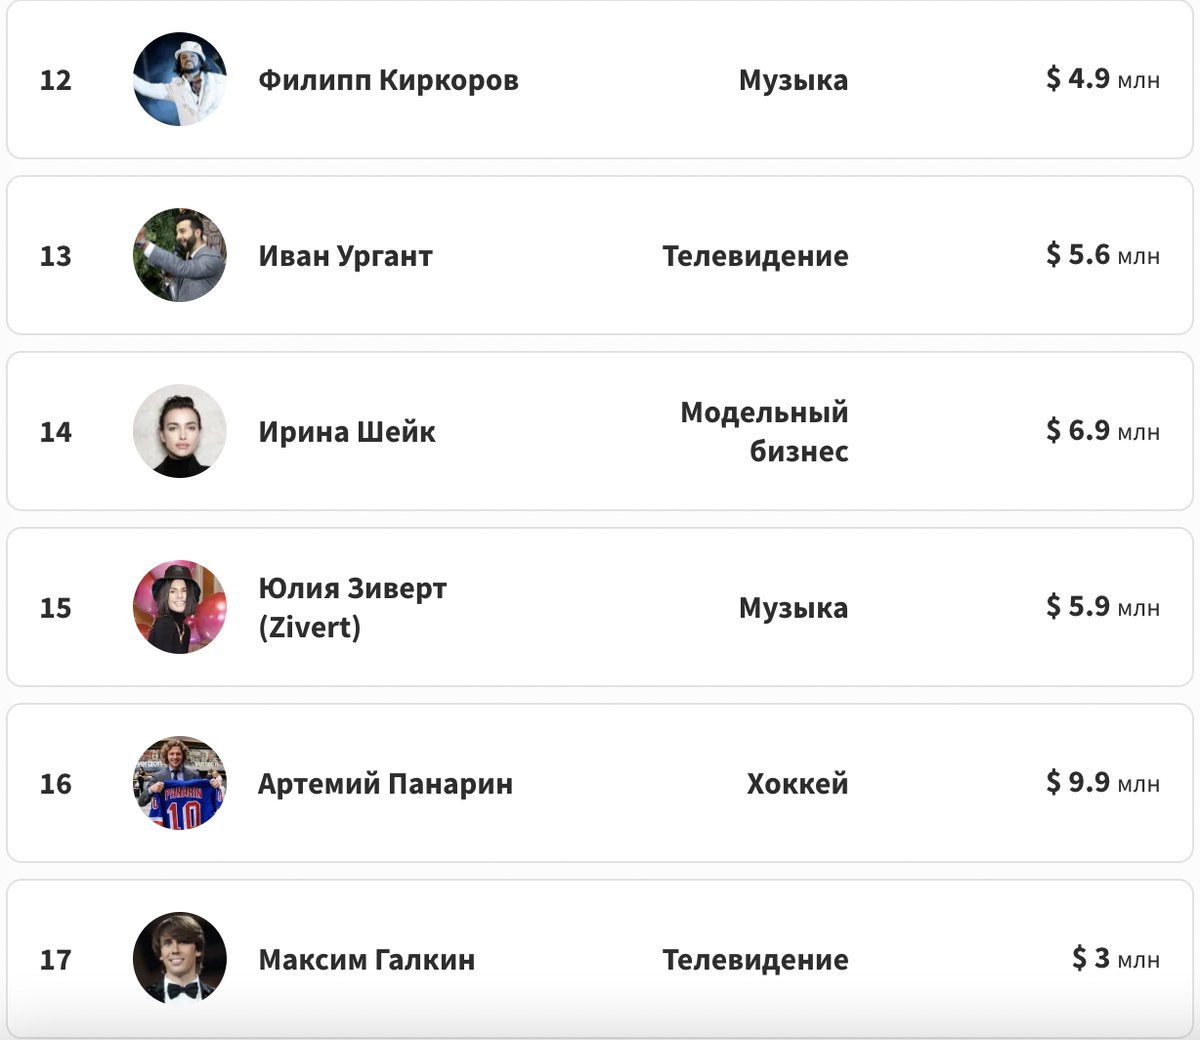Select the Артемий Панарин name

(x=385, y=783)
